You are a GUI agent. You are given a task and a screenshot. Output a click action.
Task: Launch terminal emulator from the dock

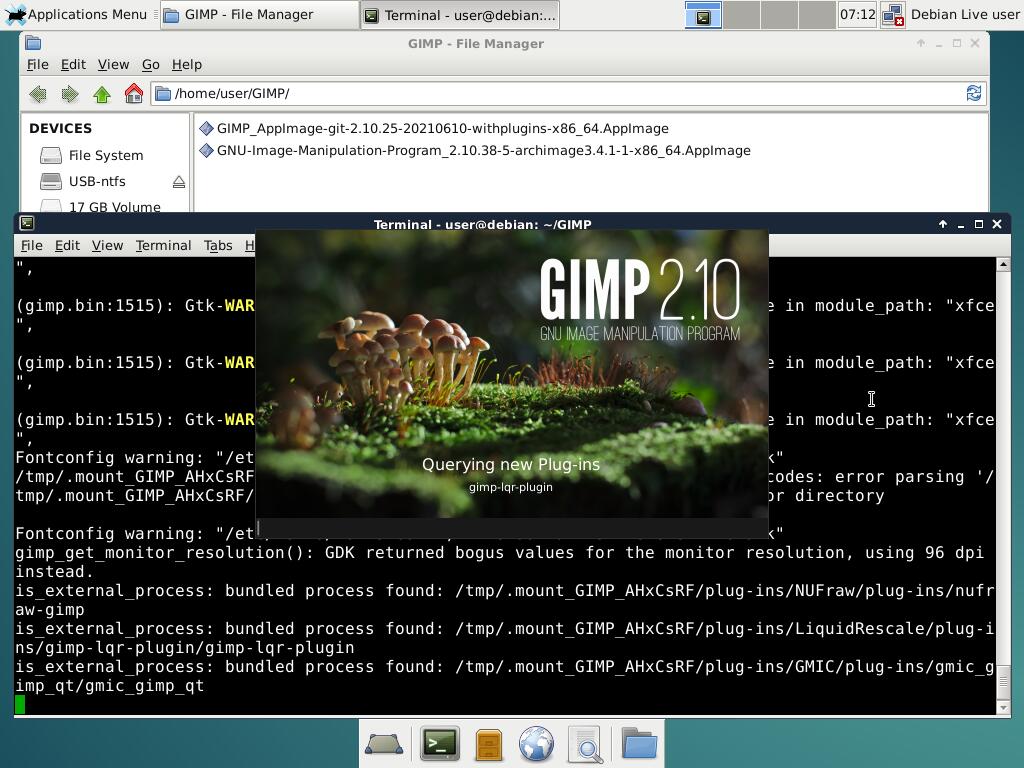tap(440, 743)
